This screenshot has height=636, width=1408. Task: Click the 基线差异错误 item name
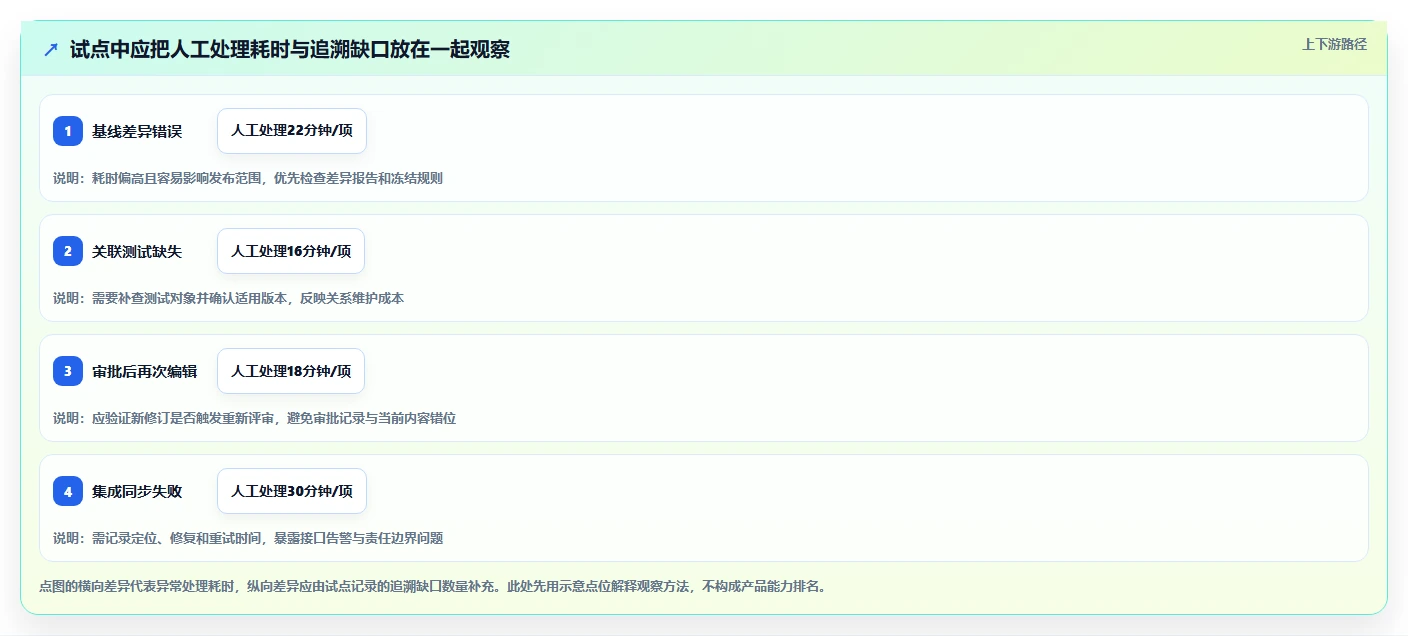tap(137, 131)
